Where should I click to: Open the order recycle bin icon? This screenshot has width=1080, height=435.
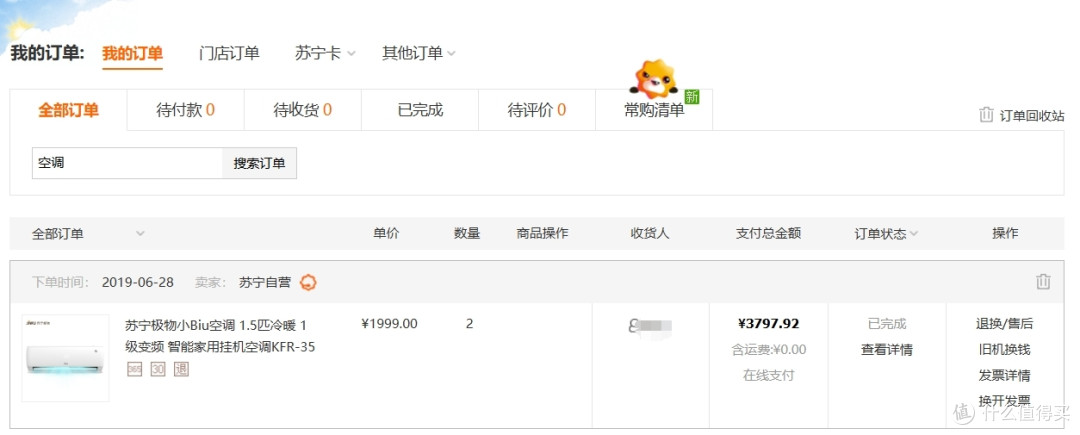pyautogui.click(x=986, y=115)
